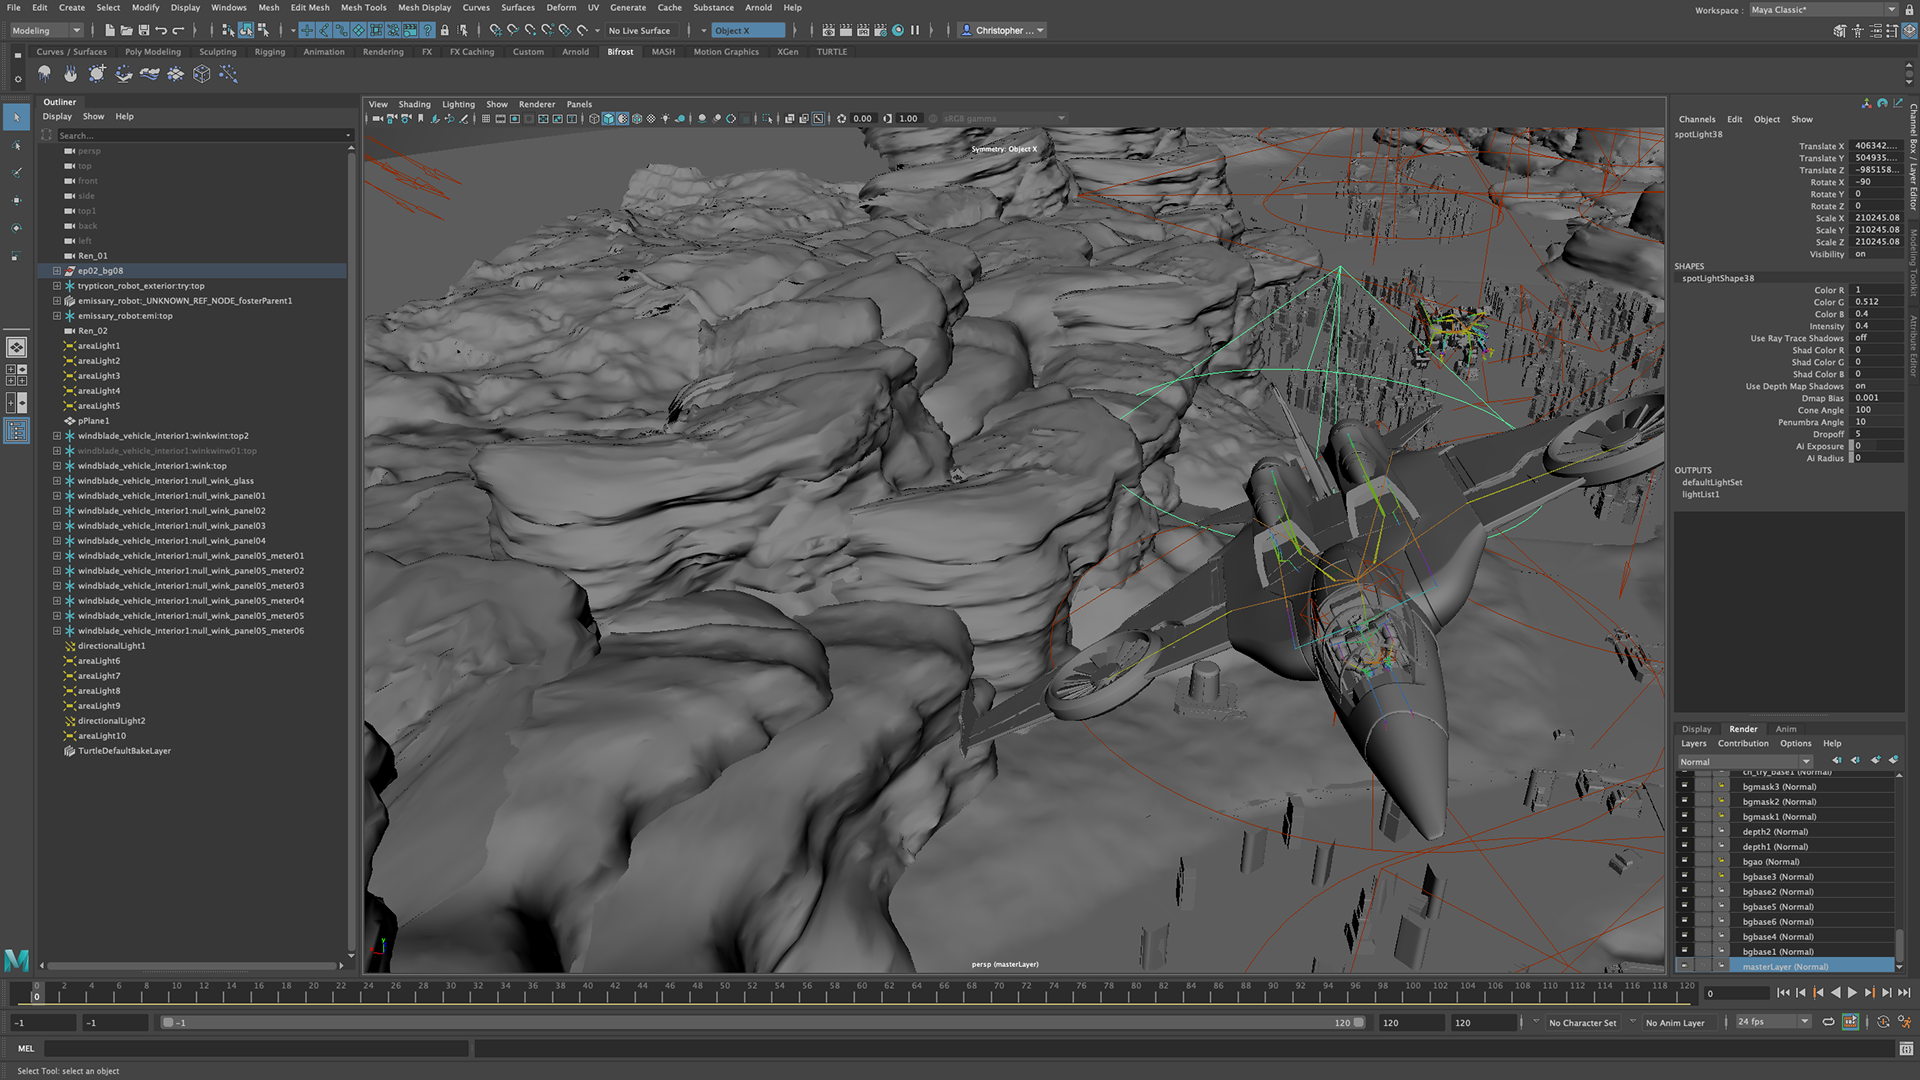Select the Paint Selection tool in toolbox
This screenshot has height=1080, width=1920.
tap(16, 173)
